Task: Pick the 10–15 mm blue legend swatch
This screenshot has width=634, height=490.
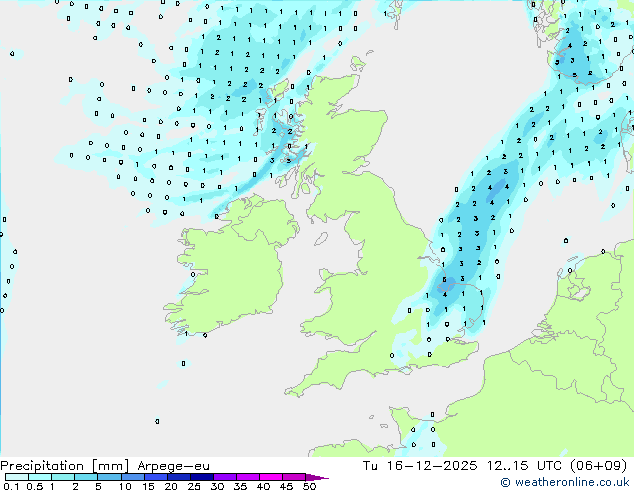Action: 132,477
